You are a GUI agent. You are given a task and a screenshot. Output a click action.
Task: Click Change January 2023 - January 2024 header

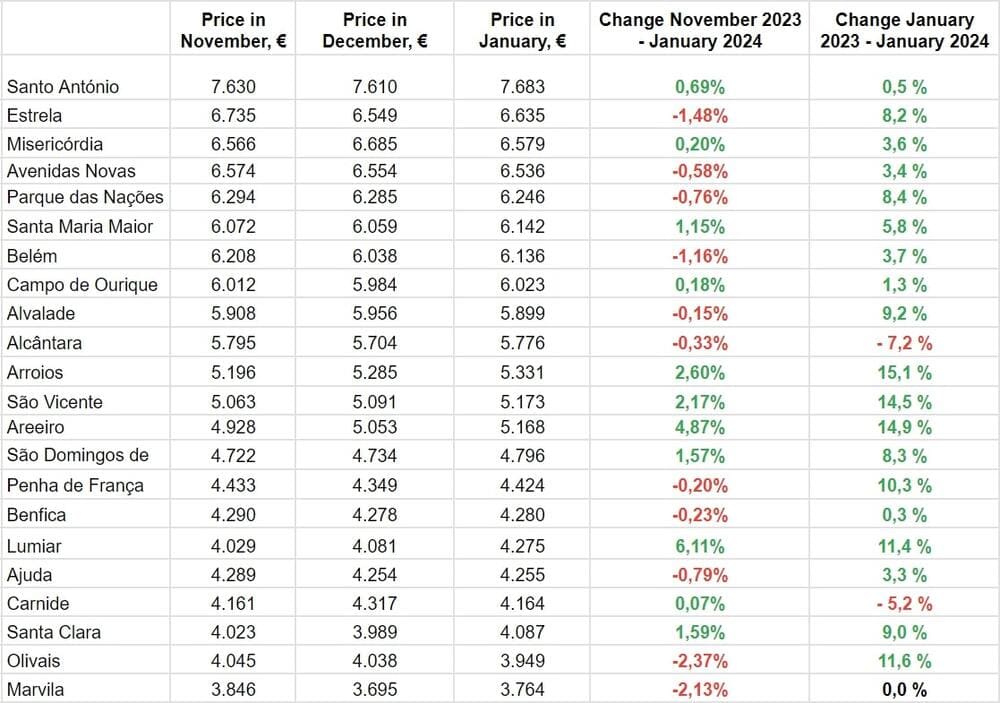[904, 30]
